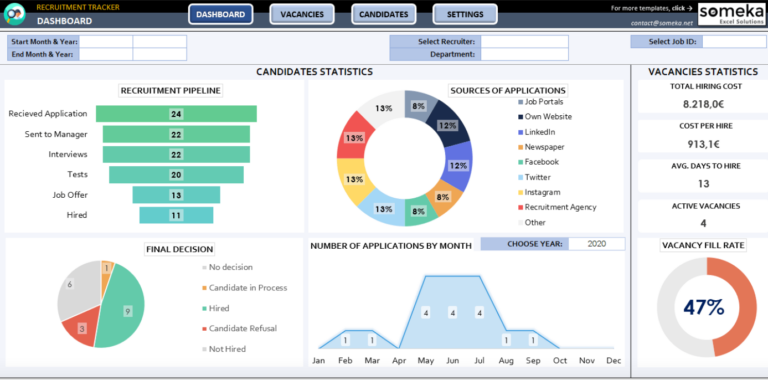The image size is (768, 380).
Task: Open the Someka Excel Solutions logo
Action: tap(731, 14)
